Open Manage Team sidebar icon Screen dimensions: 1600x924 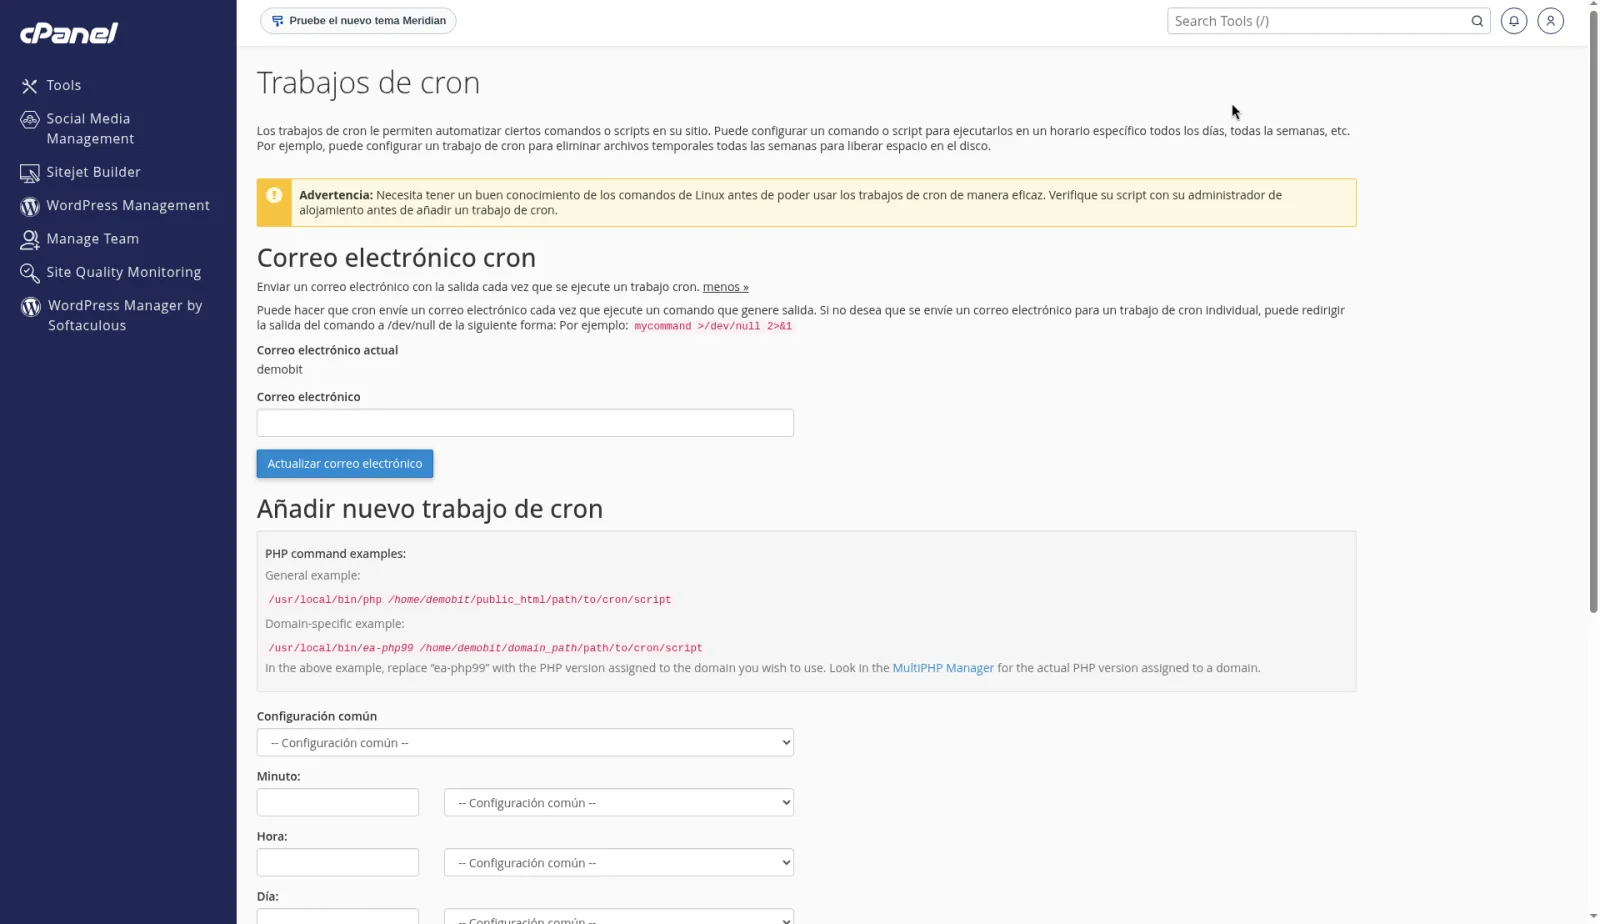(x=30, y=240)
